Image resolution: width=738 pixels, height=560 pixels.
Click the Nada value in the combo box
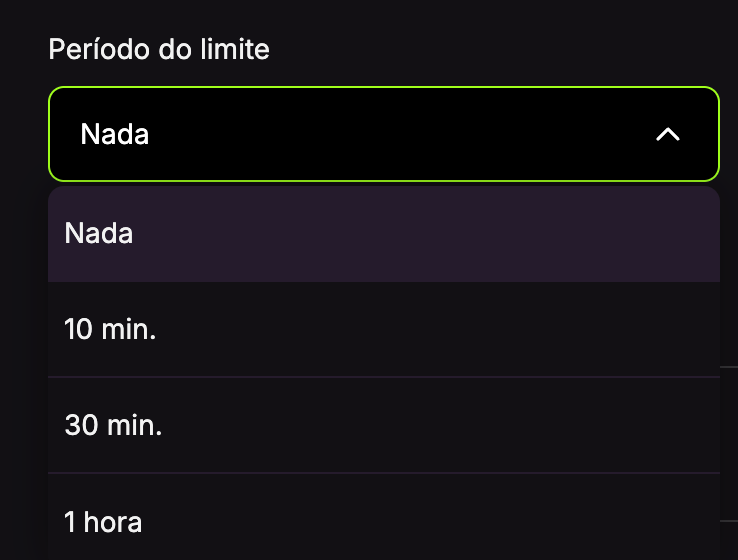[x=115, y=134]
